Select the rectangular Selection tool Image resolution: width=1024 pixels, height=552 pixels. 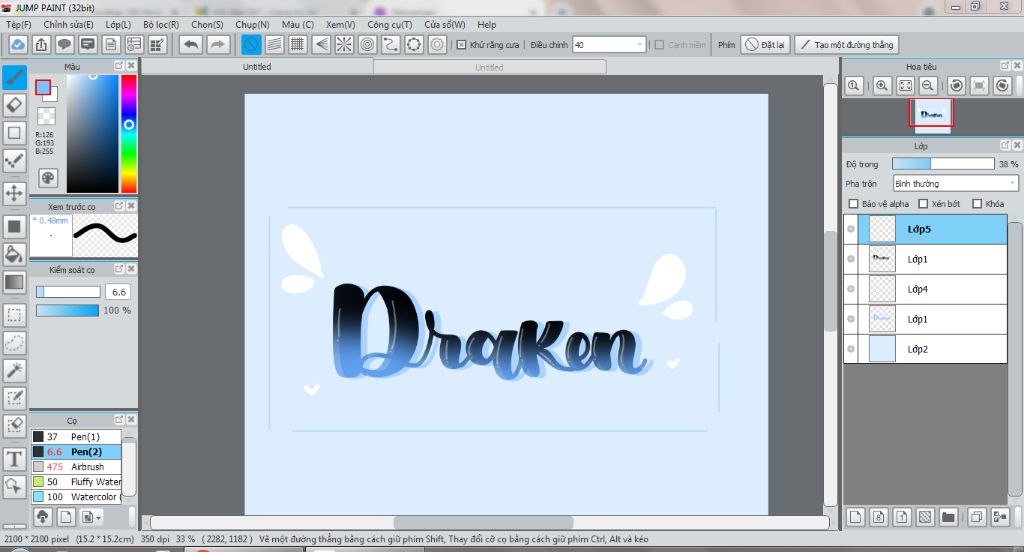[14, 315]
